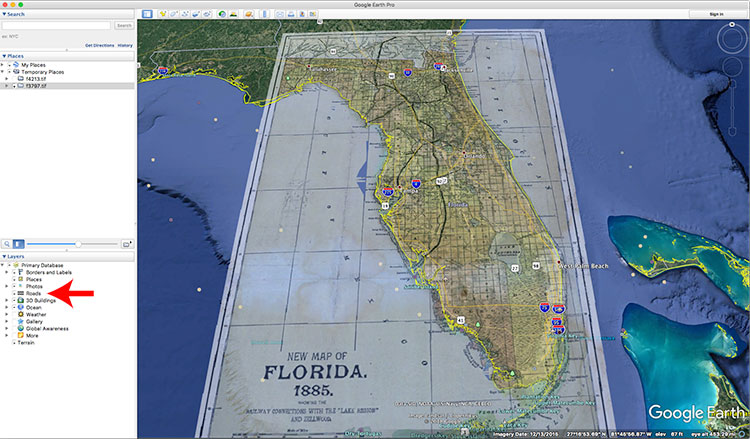Expand the My Places folder
Image resolution: width=750 pixels, height=439 pixels.
[2, 65]
